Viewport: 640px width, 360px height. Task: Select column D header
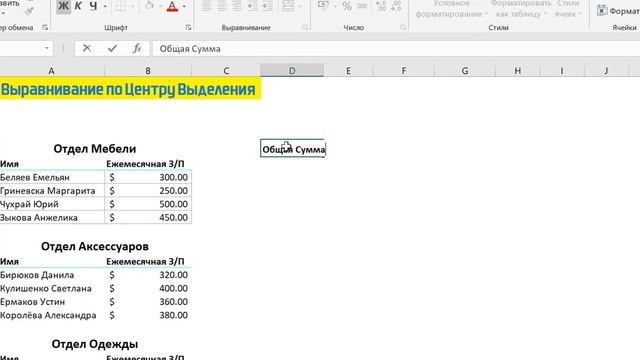[292, 71]
